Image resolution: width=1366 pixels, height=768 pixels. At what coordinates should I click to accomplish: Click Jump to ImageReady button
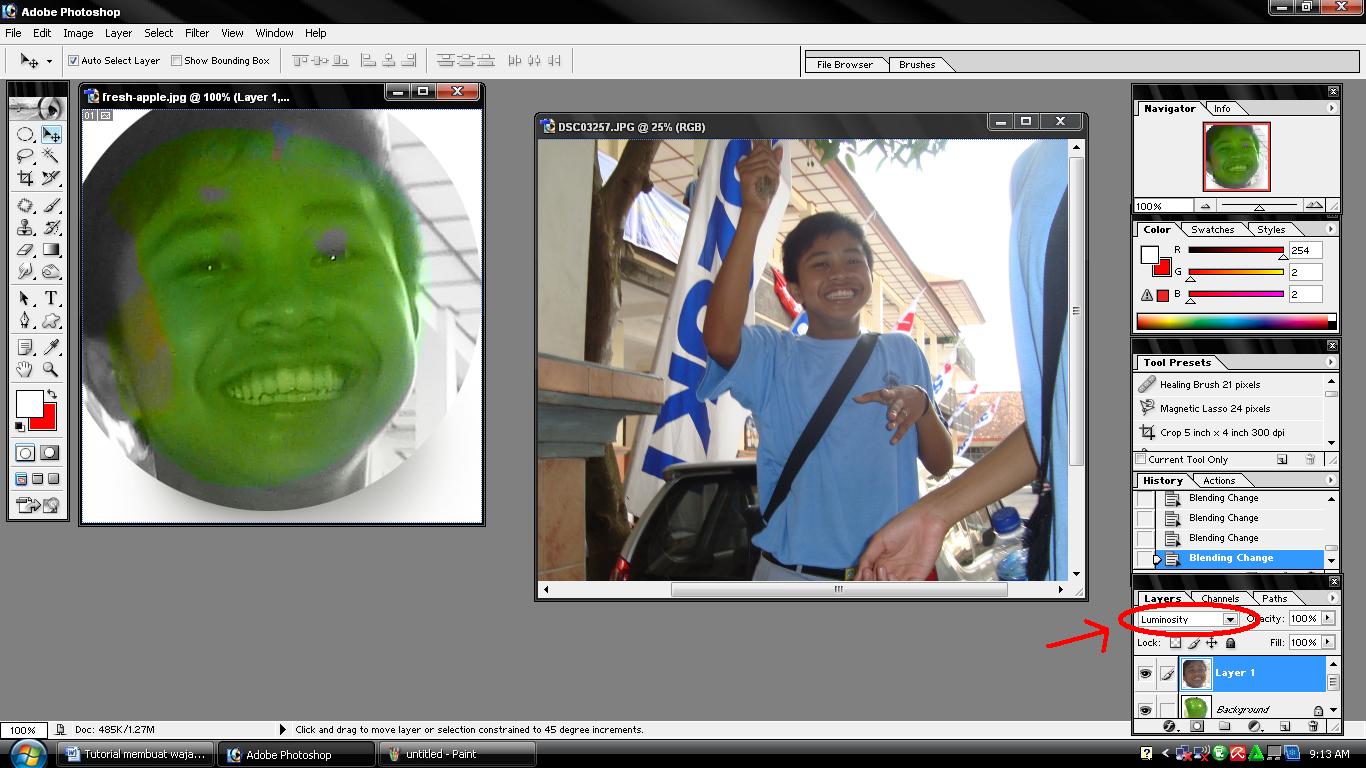pyautogui.click(x=38, y=506)
